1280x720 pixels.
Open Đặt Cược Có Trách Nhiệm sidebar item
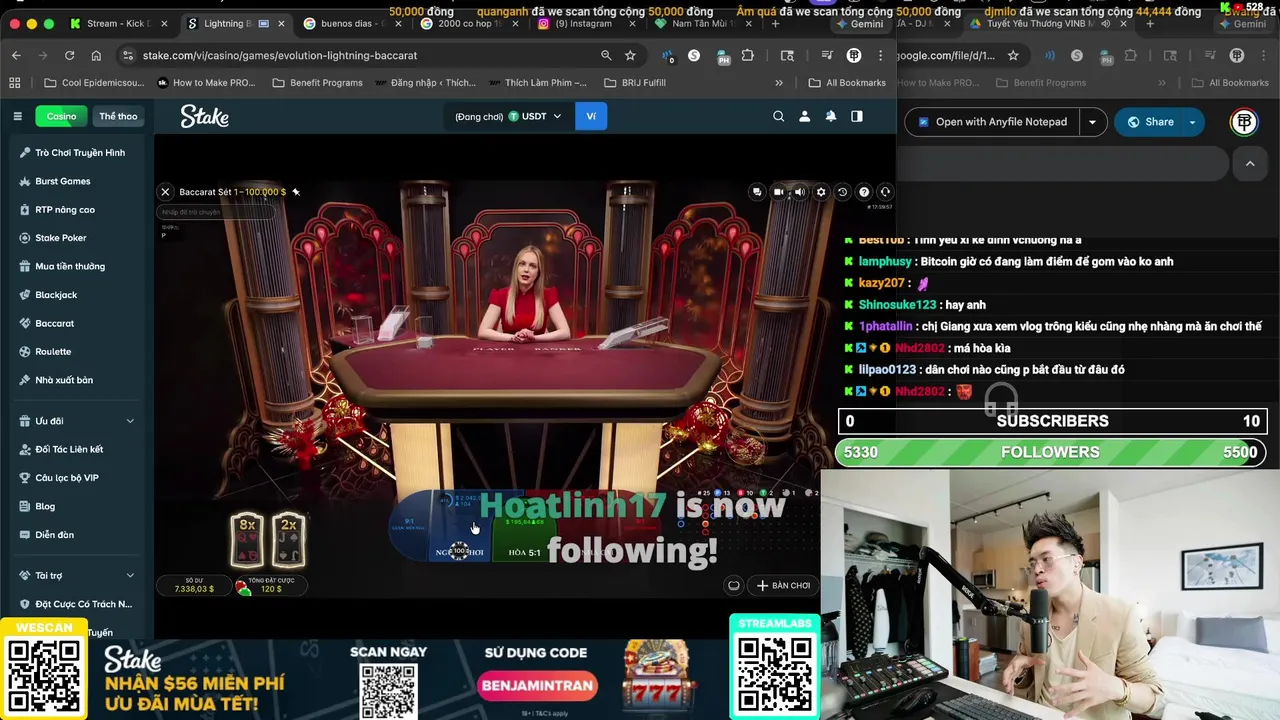[x=75, y=604]
